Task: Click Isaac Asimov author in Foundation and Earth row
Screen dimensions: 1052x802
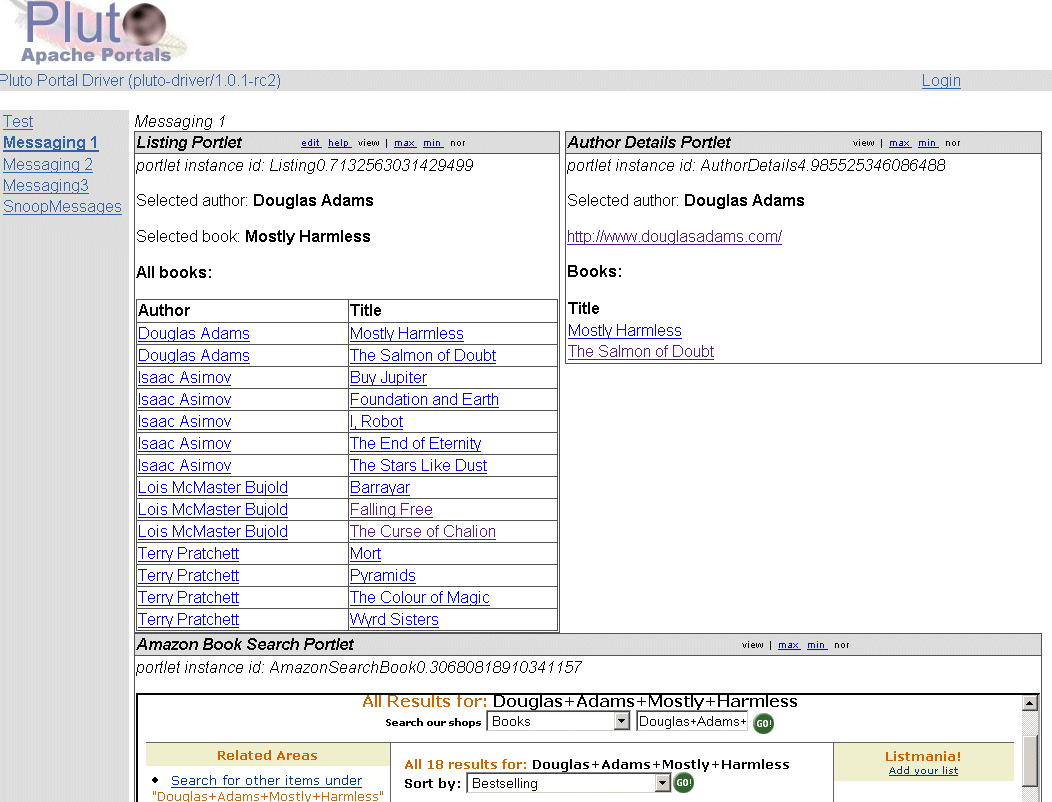Action: [184, 399]
